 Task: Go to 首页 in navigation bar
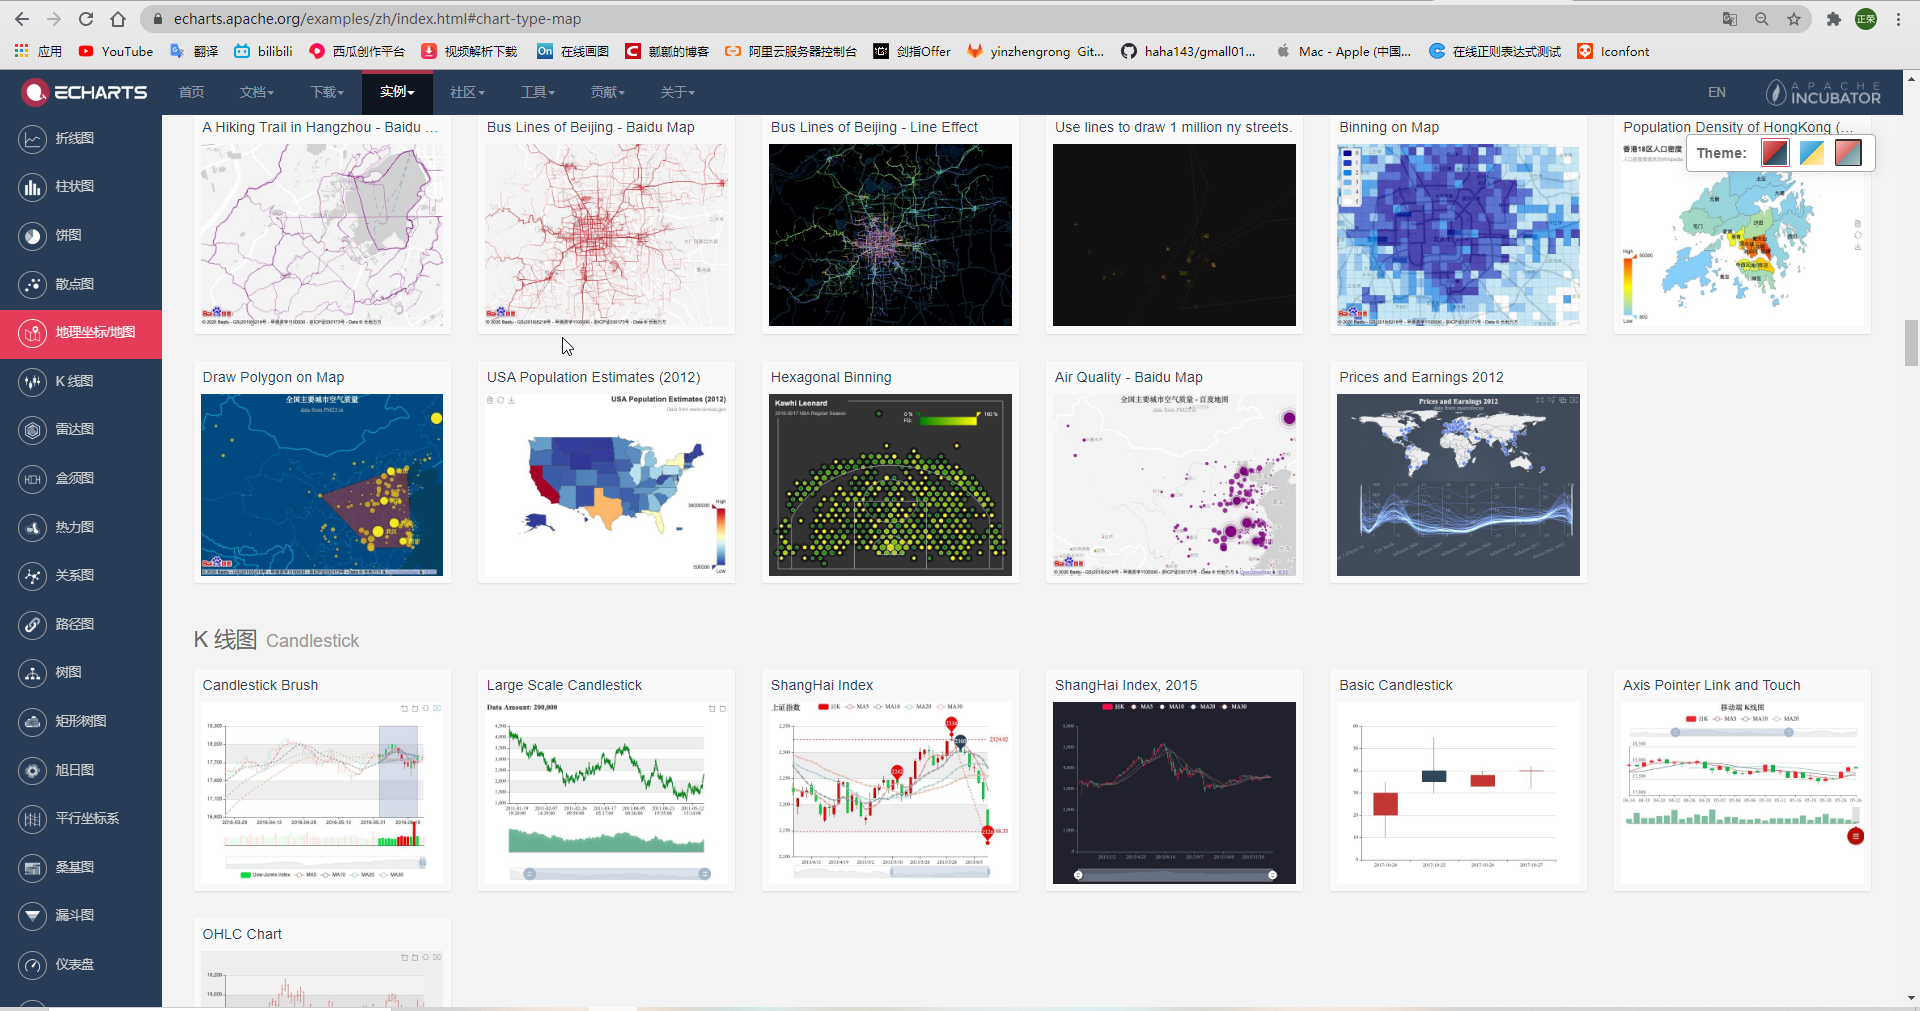(x=191, y=92)
